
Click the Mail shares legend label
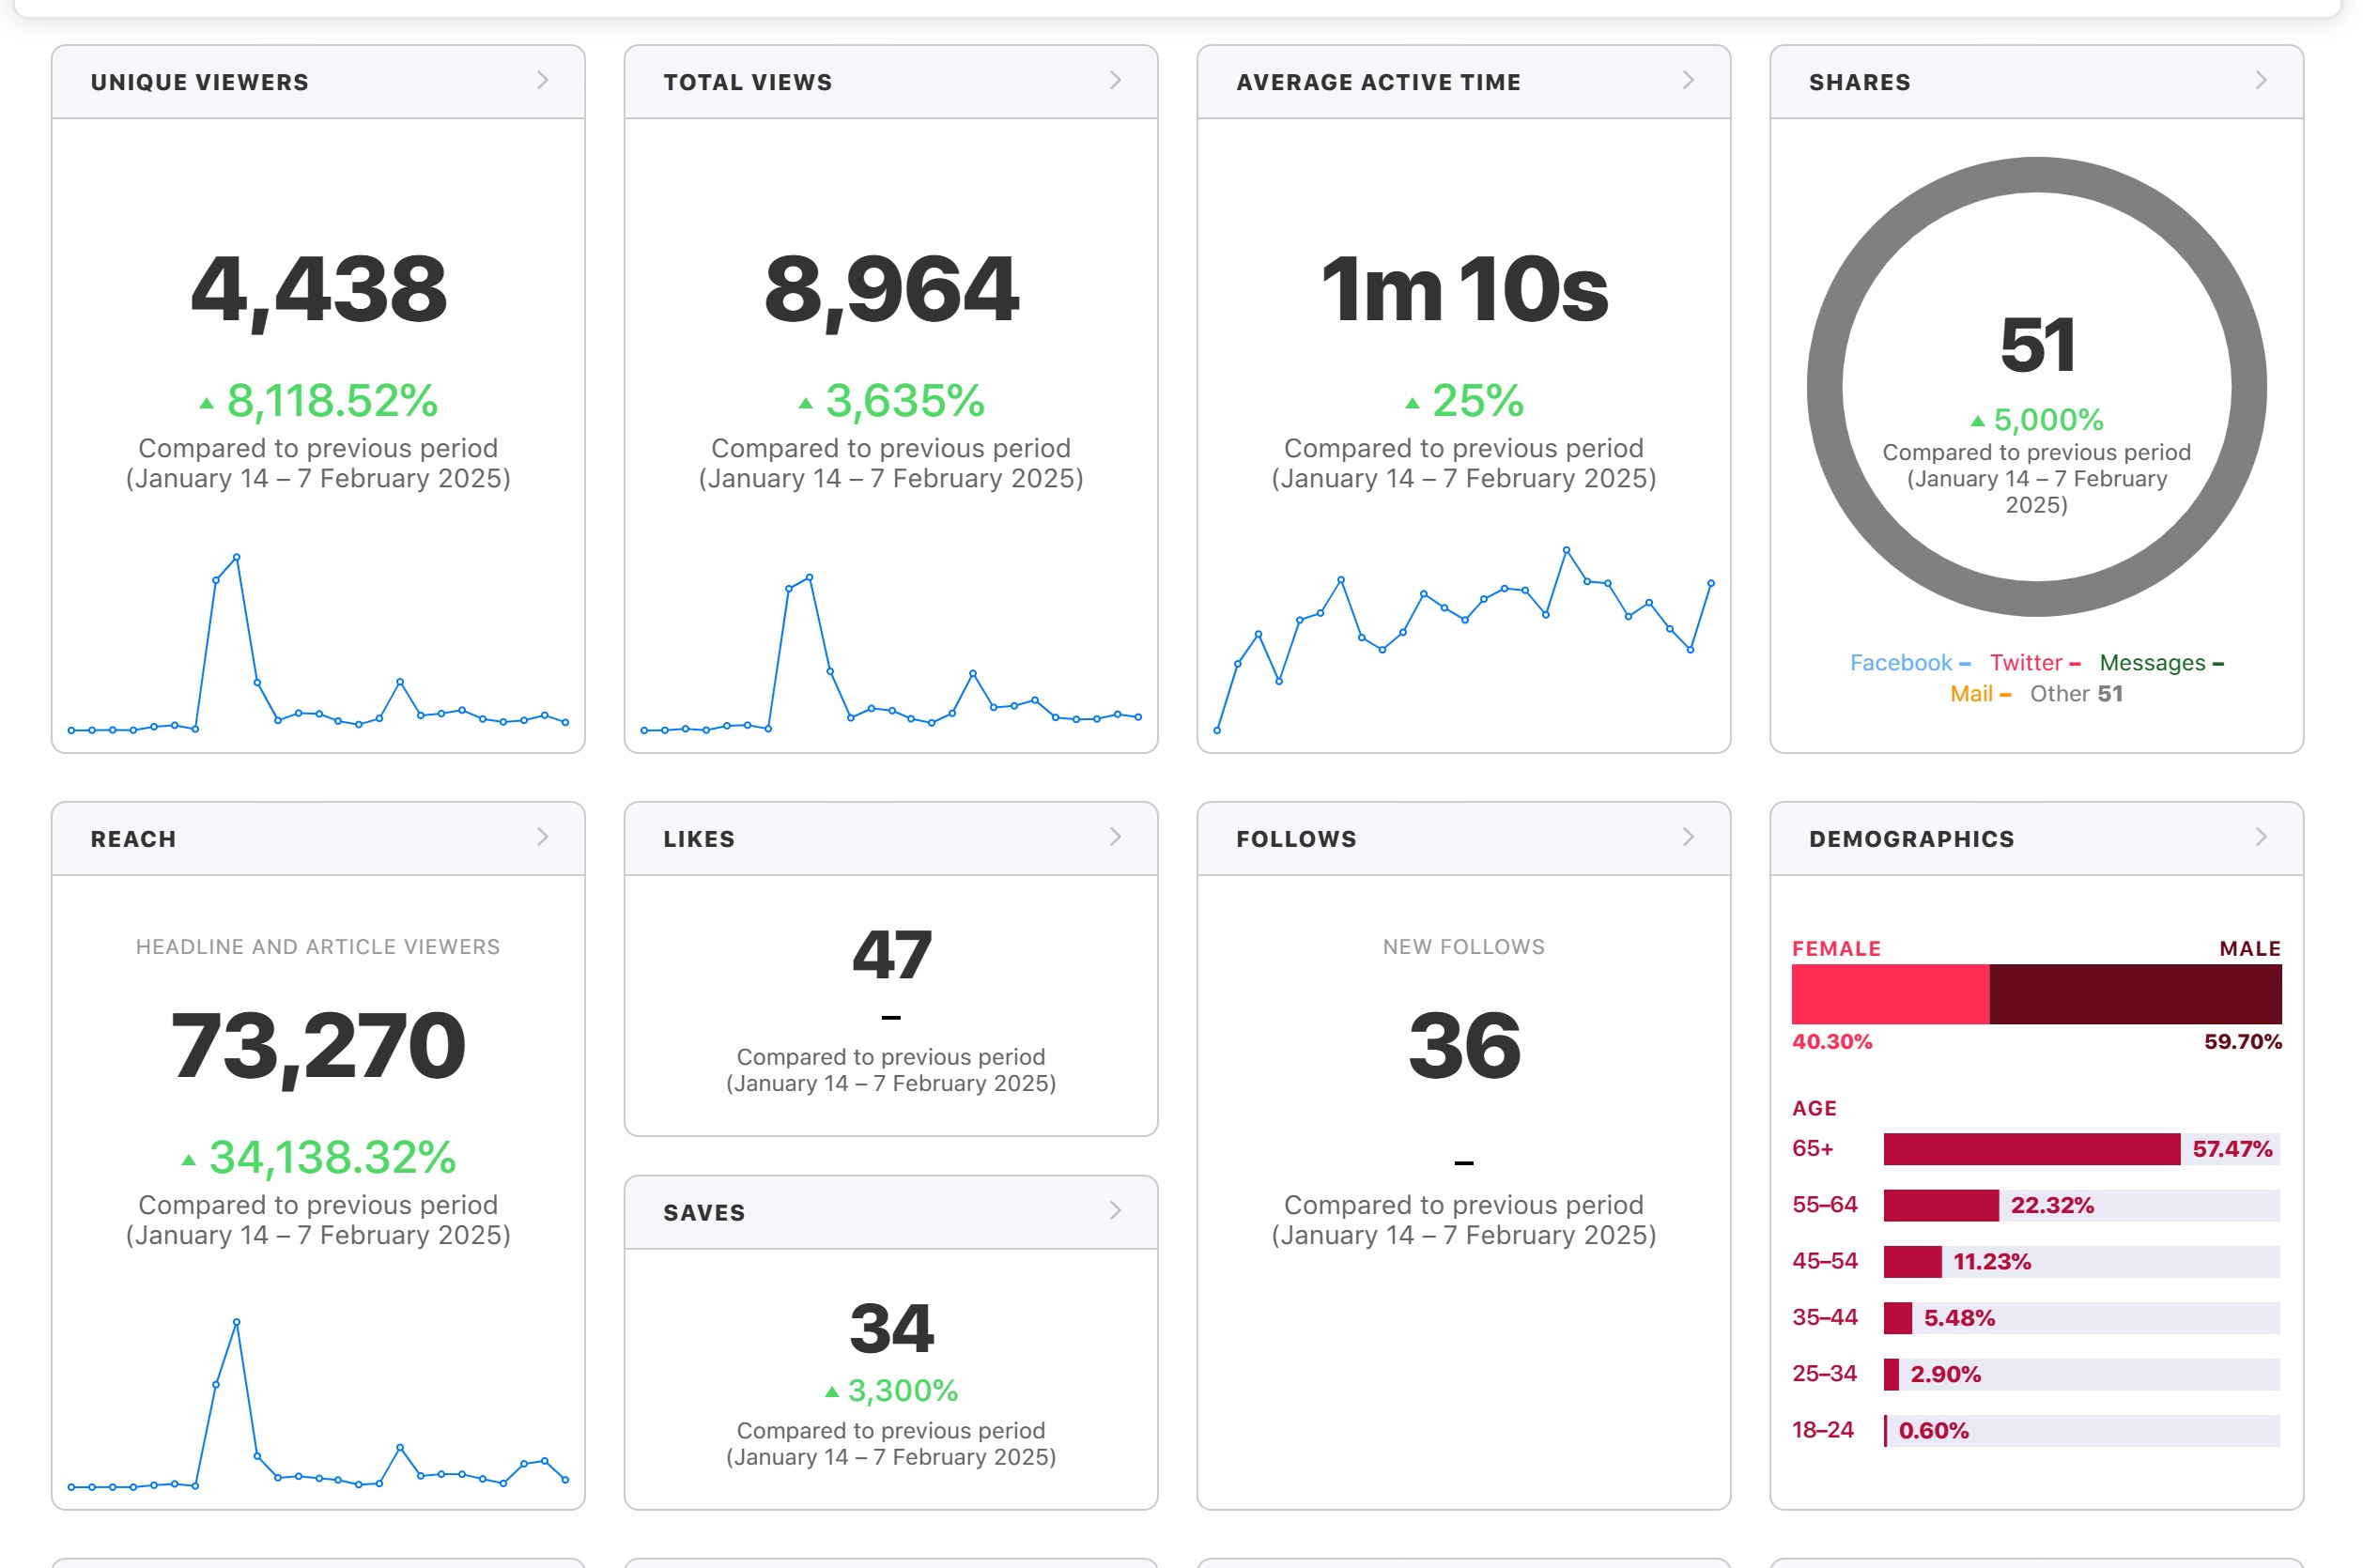(1980, 694)
